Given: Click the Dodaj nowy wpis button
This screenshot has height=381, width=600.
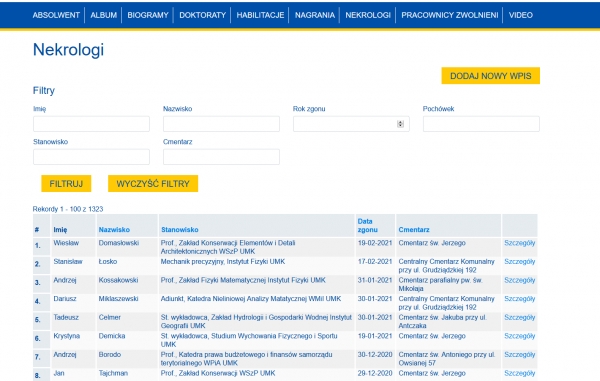Looking at the screenshot, I should pyautogui.click(x=491, y=76).
